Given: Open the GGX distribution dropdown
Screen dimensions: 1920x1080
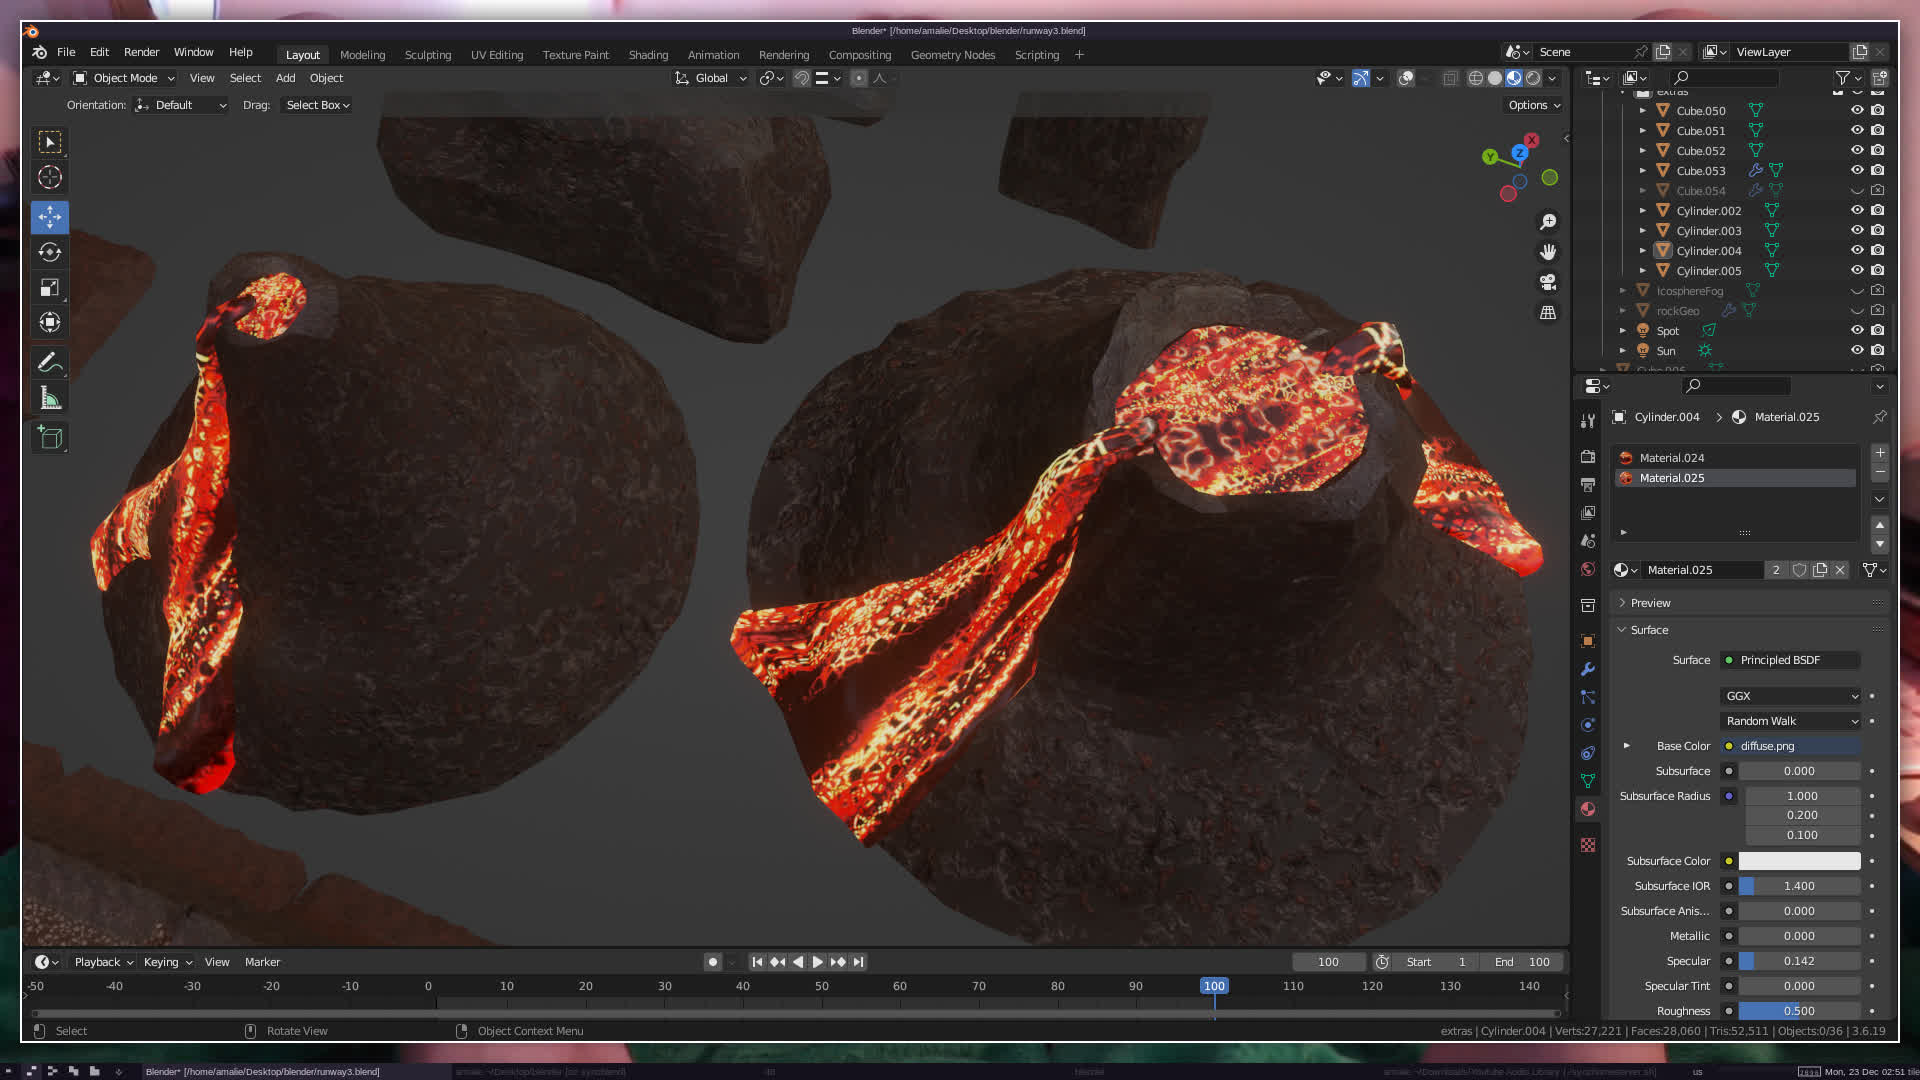Looking at the screenshot, I should click(x=1790, y=696).
